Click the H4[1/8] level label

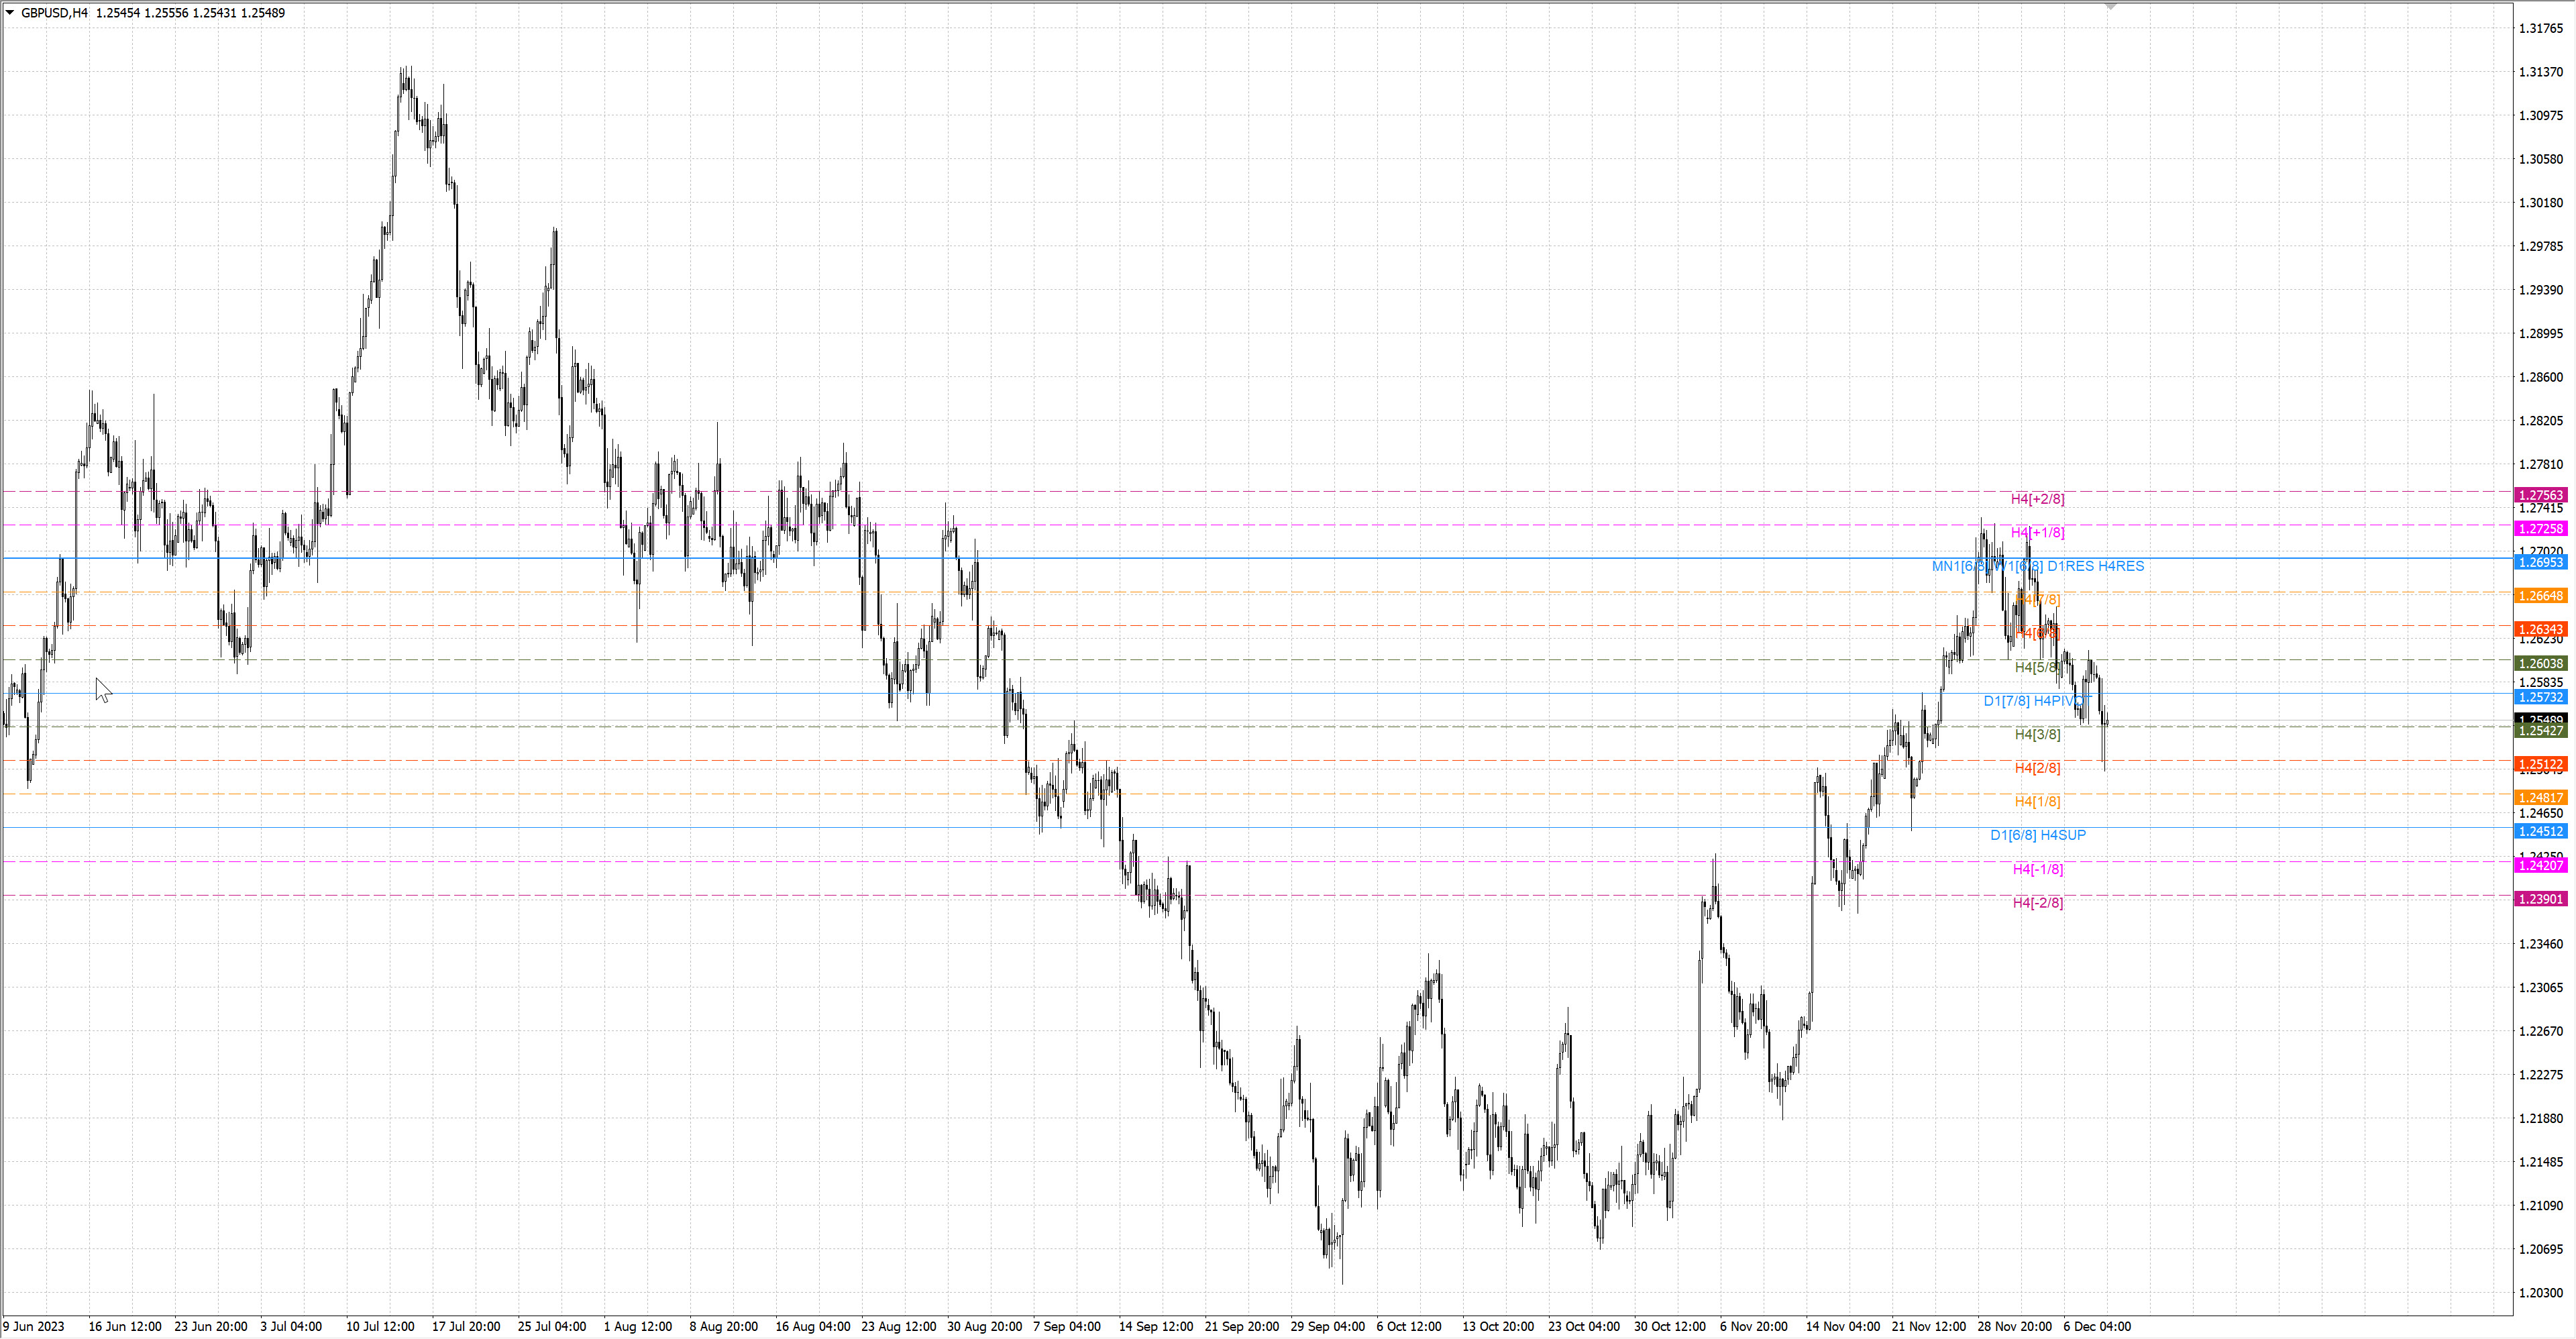2037,802
